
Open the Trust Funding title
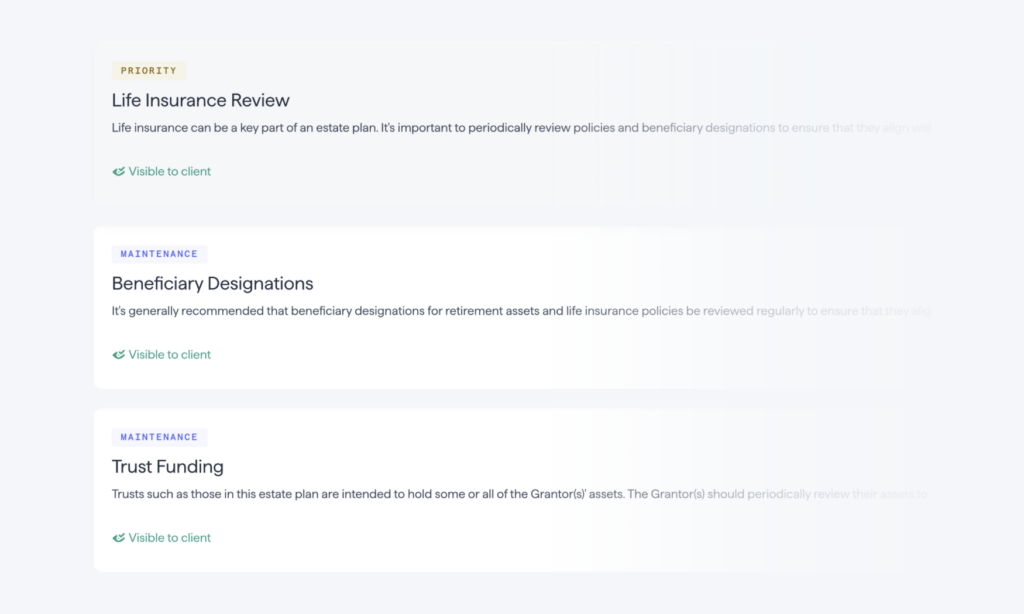pos(168,466)
